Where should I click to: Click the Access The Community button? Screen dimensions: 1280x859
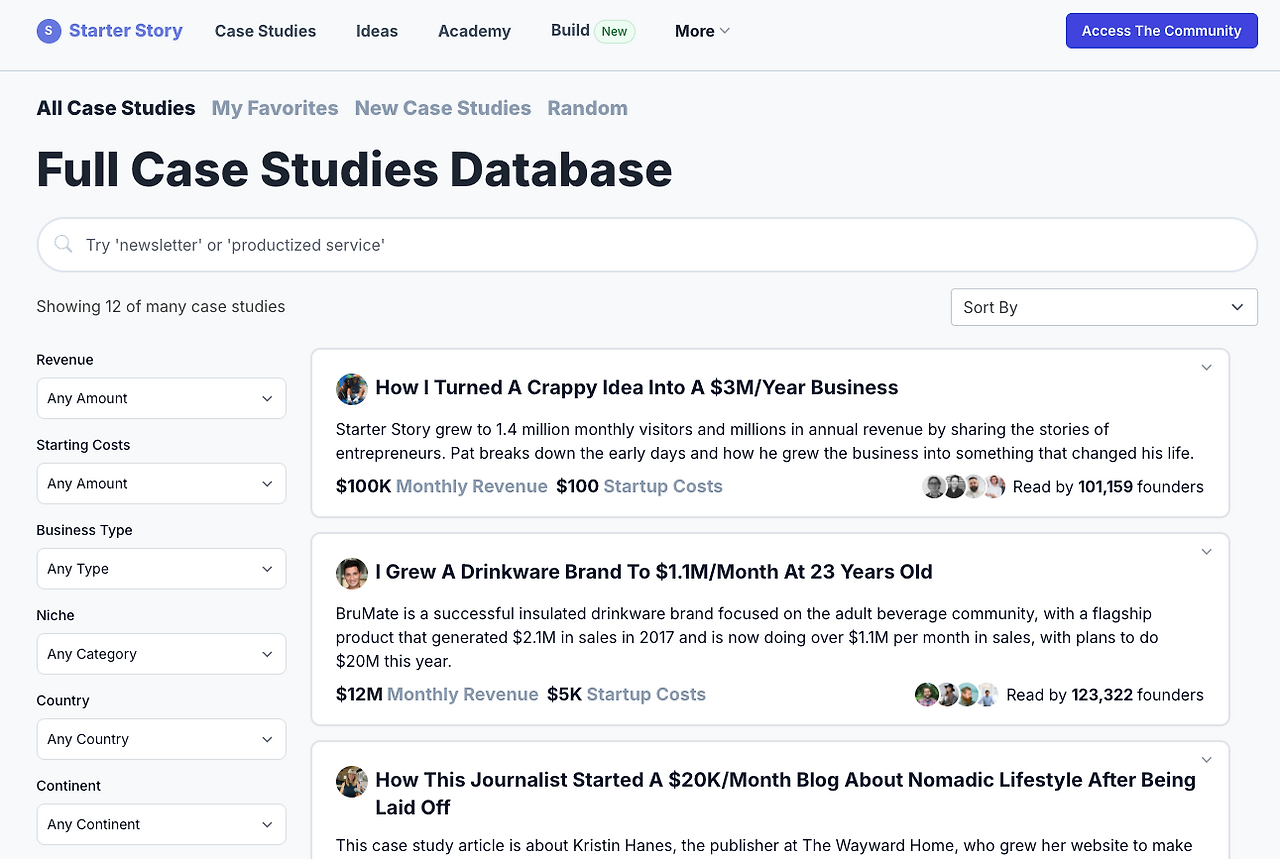1162,31
